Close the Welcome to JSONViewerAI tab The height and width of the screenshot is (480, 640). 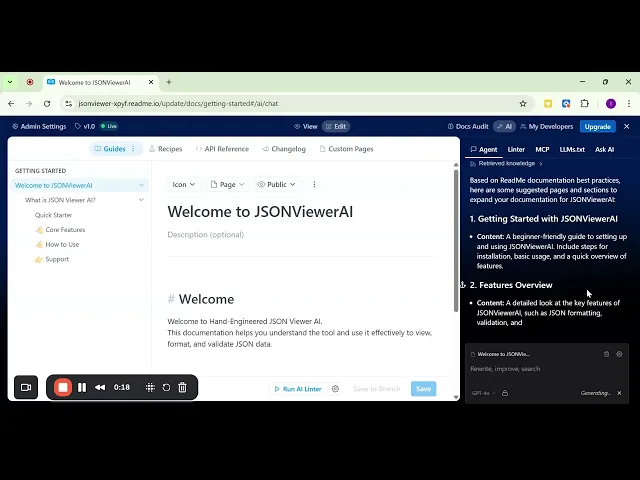[151, 82]
